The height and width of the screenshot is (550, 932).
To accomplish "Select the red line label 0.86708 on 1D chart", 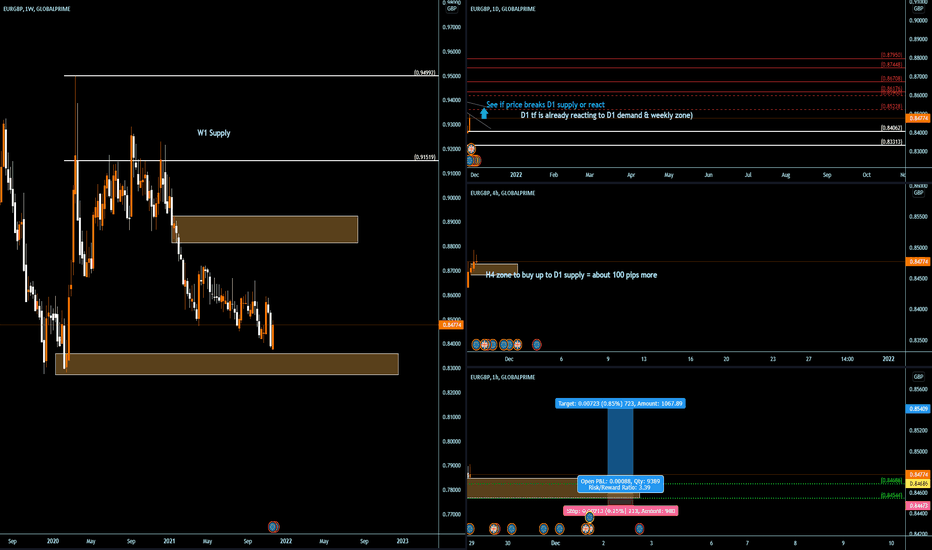I will click(892, 78).
